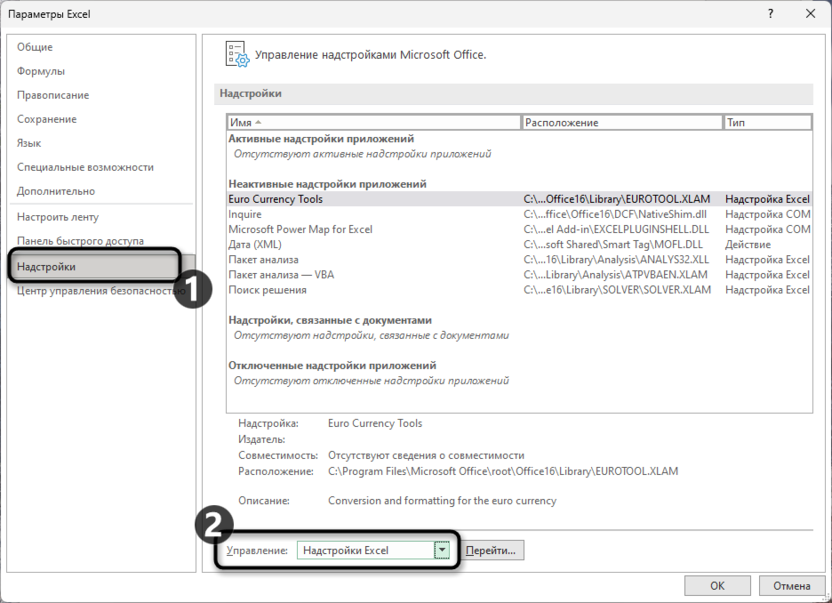Click the add-ins gear icon in header
This screenshot has width=832, height=603.
236,54
